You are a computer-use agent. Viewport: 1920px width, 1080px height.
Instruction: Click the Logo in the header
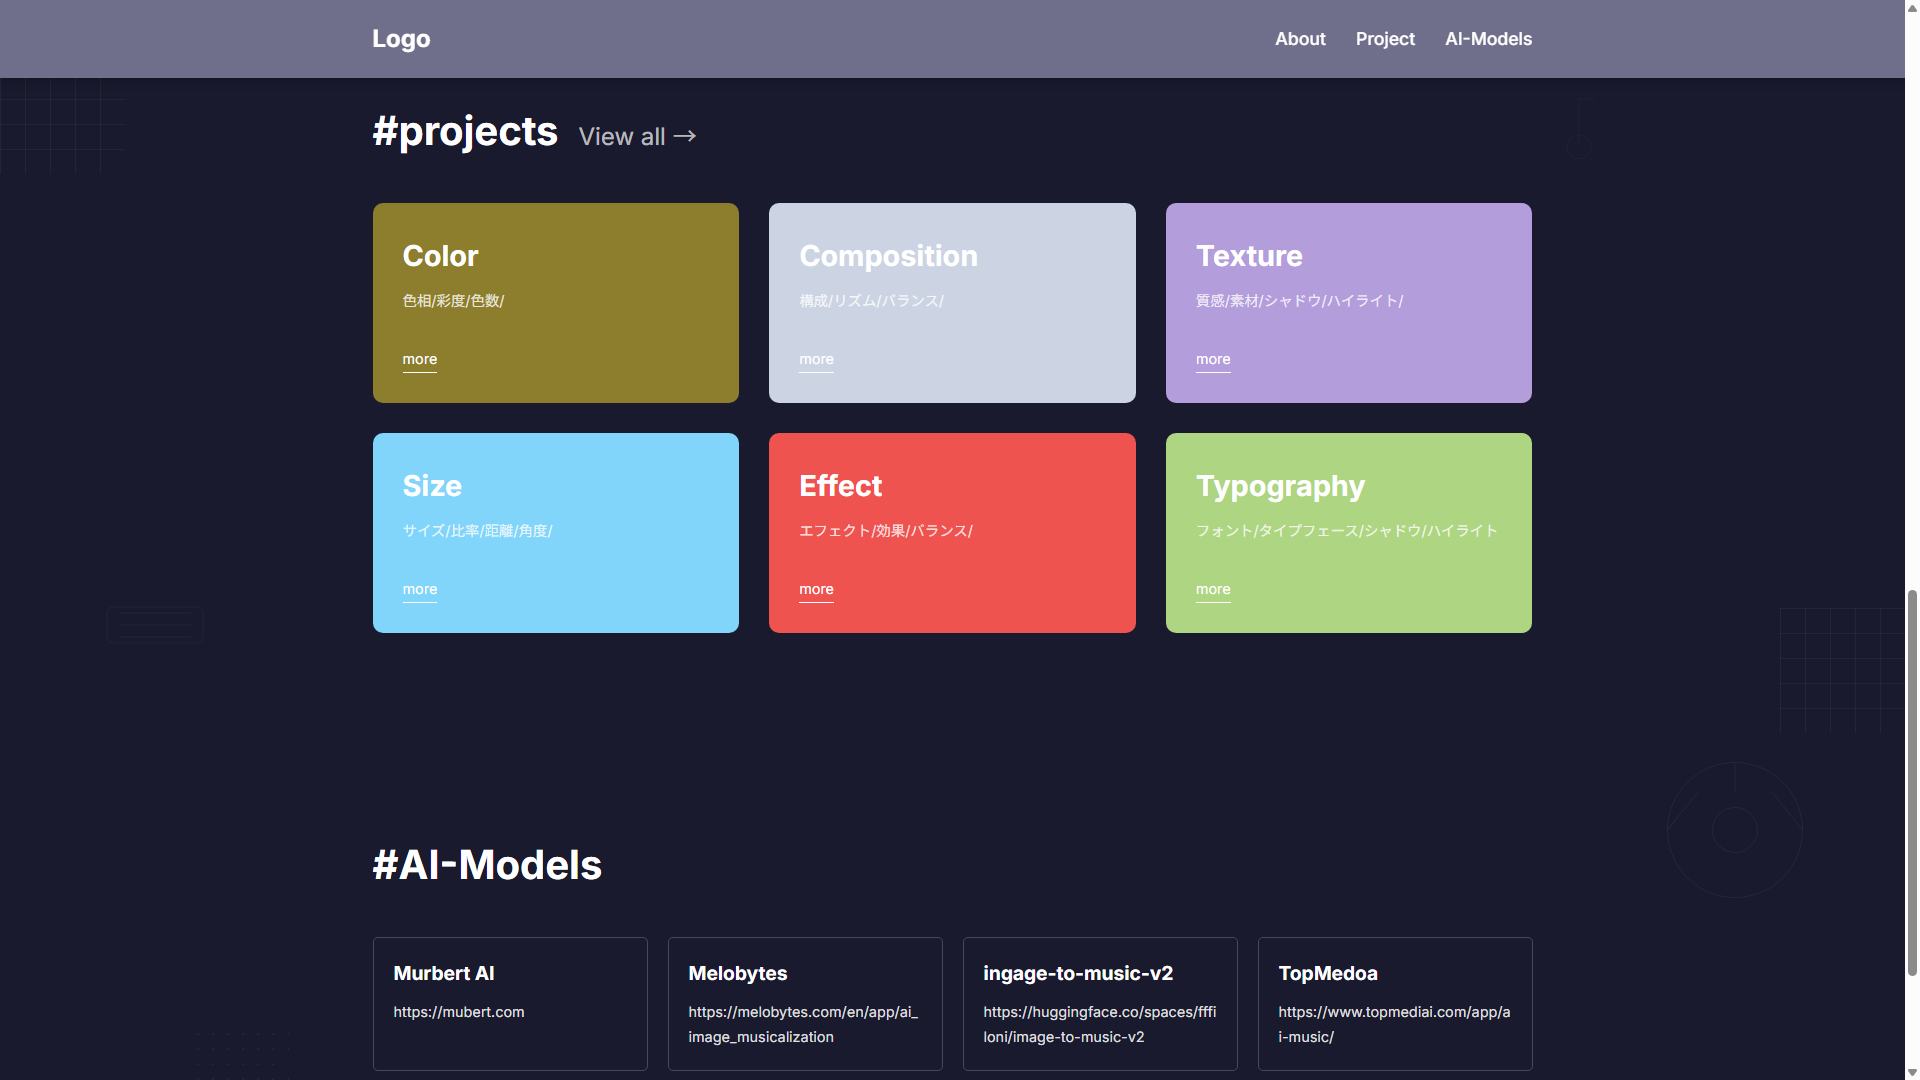401,39
